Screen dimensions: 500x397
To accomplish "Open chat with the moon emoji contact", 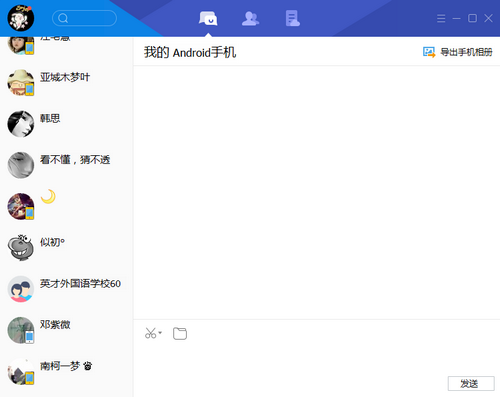I will pyautogui.click(x=67, y=207).
